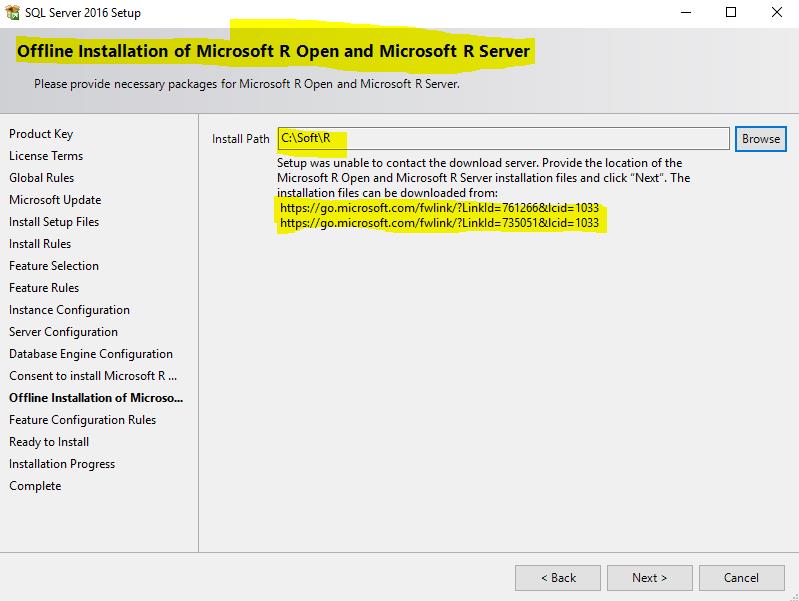The width and height of the screenshot is (799, 601).
Task: Select Feature Rules step
Action: tap(44, 288)
